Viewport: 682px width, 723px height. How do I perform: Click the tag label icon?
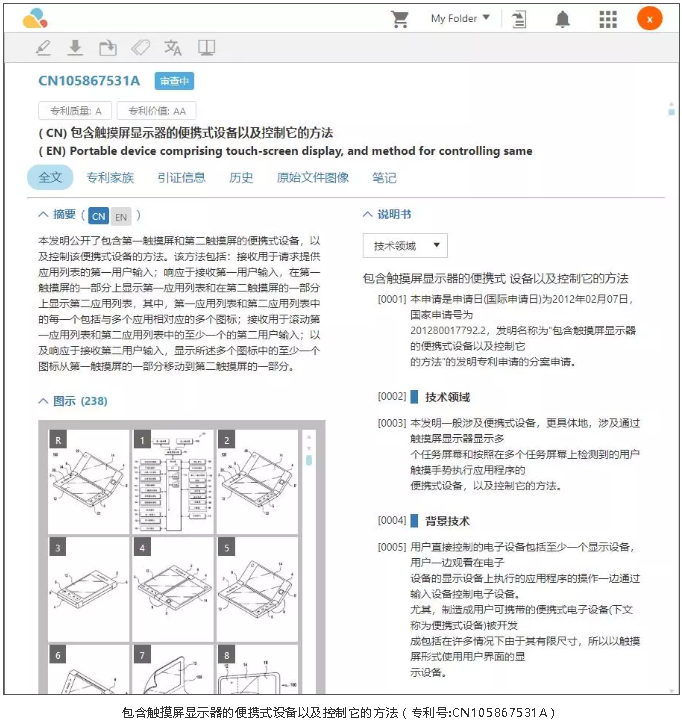(140, 48)
